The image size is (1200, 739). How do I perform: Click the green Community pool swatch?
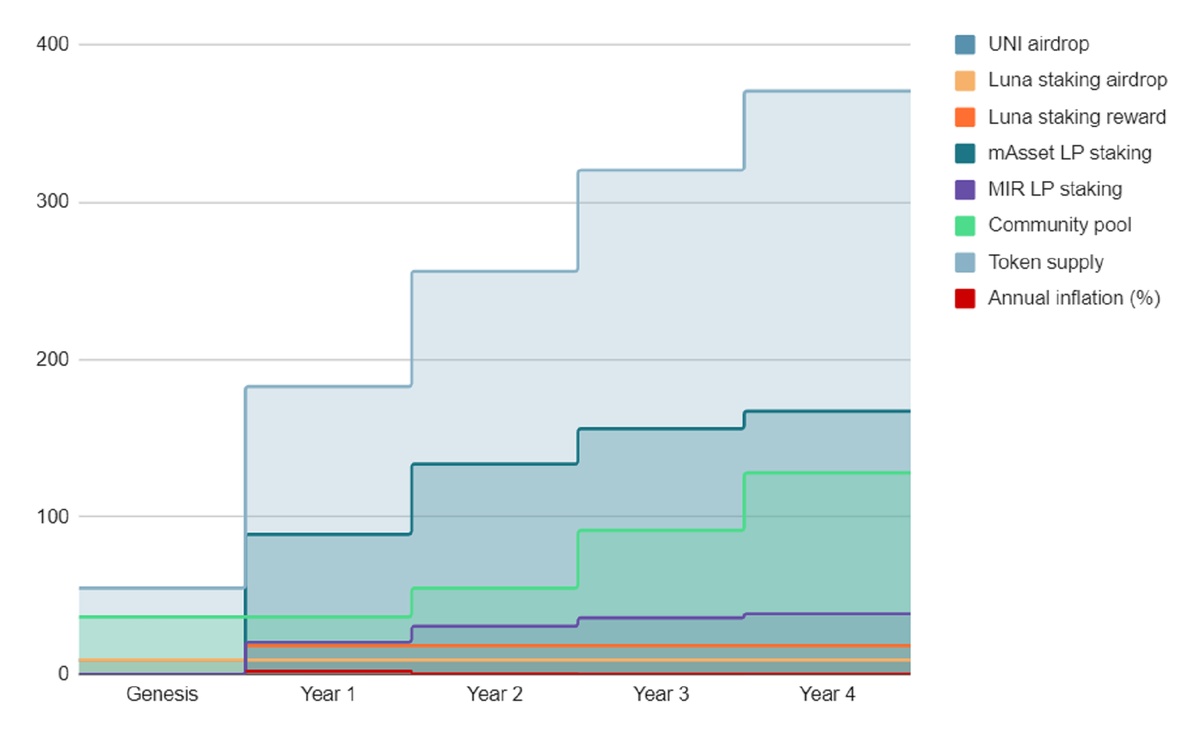965,226
